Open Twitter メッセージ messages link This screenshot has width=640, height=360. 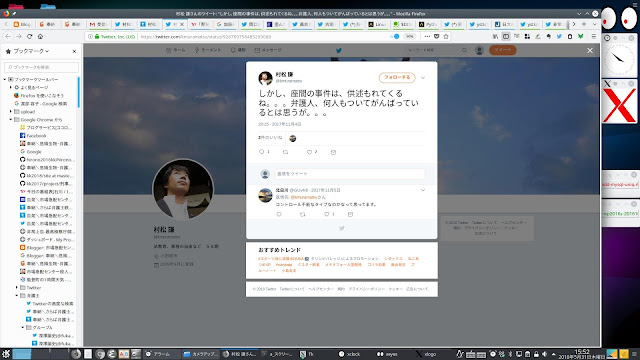coord(268,50)
